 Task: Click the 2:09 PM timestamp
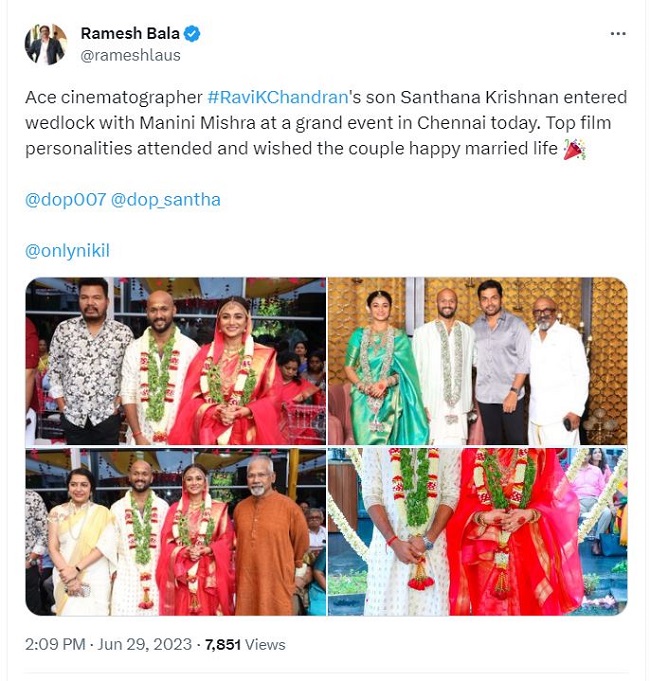tap(55, 645)
